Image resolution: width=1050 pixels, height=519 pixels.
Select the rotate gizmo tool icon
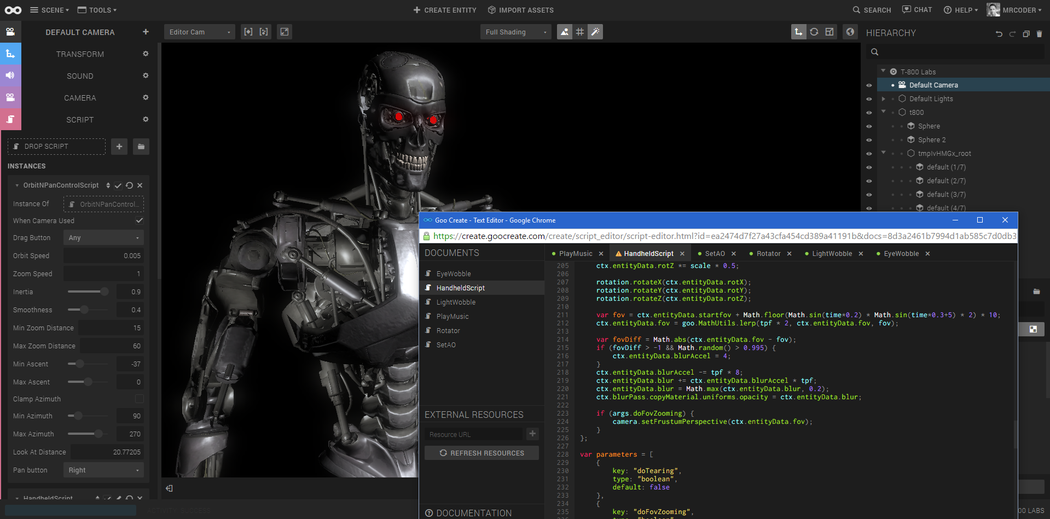click(x=814, y=32)
